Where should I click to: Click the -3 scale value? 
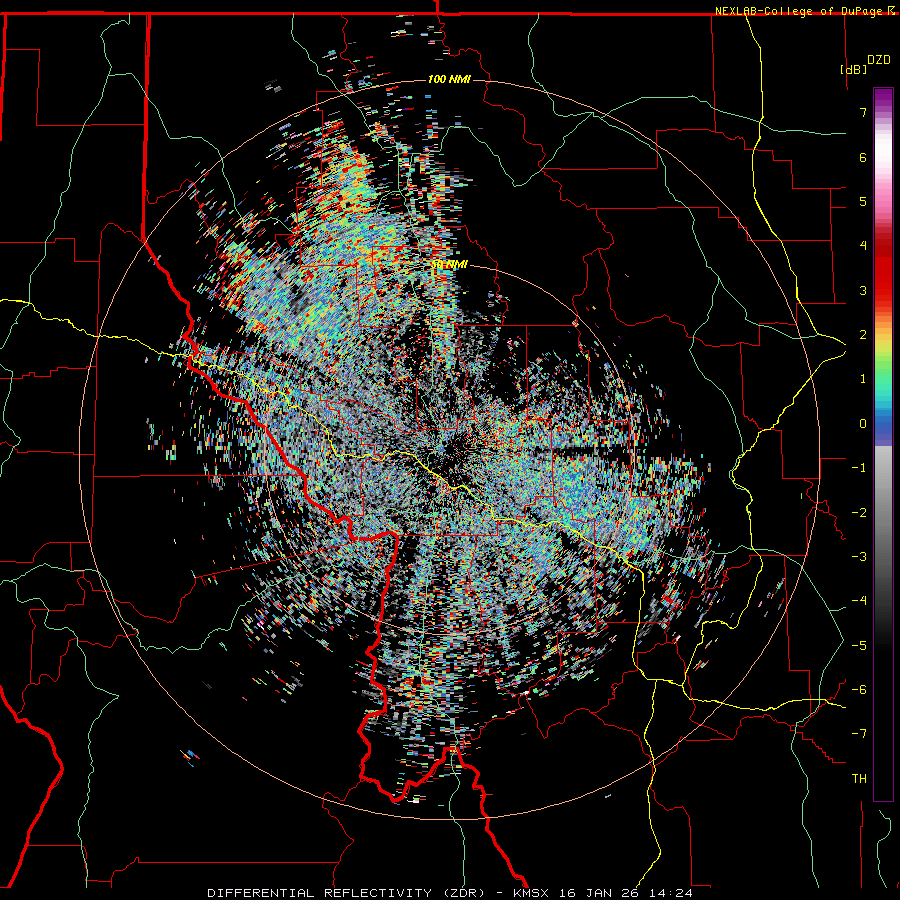point(859,557)
